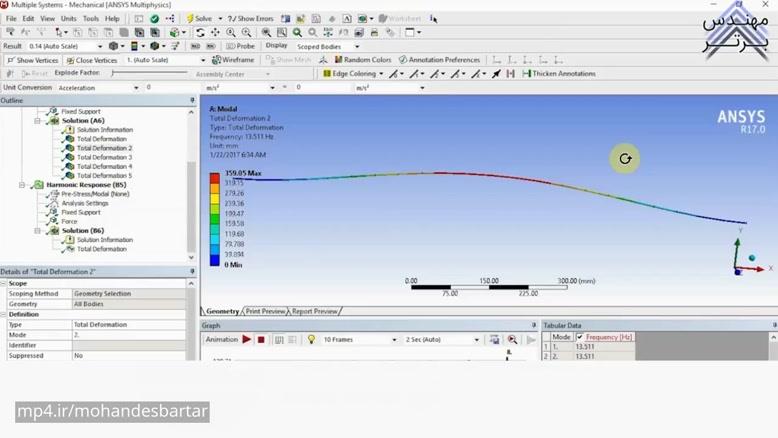778x438 pixels.
Task: Open the viewports layout icon
Action: point(410,32)
